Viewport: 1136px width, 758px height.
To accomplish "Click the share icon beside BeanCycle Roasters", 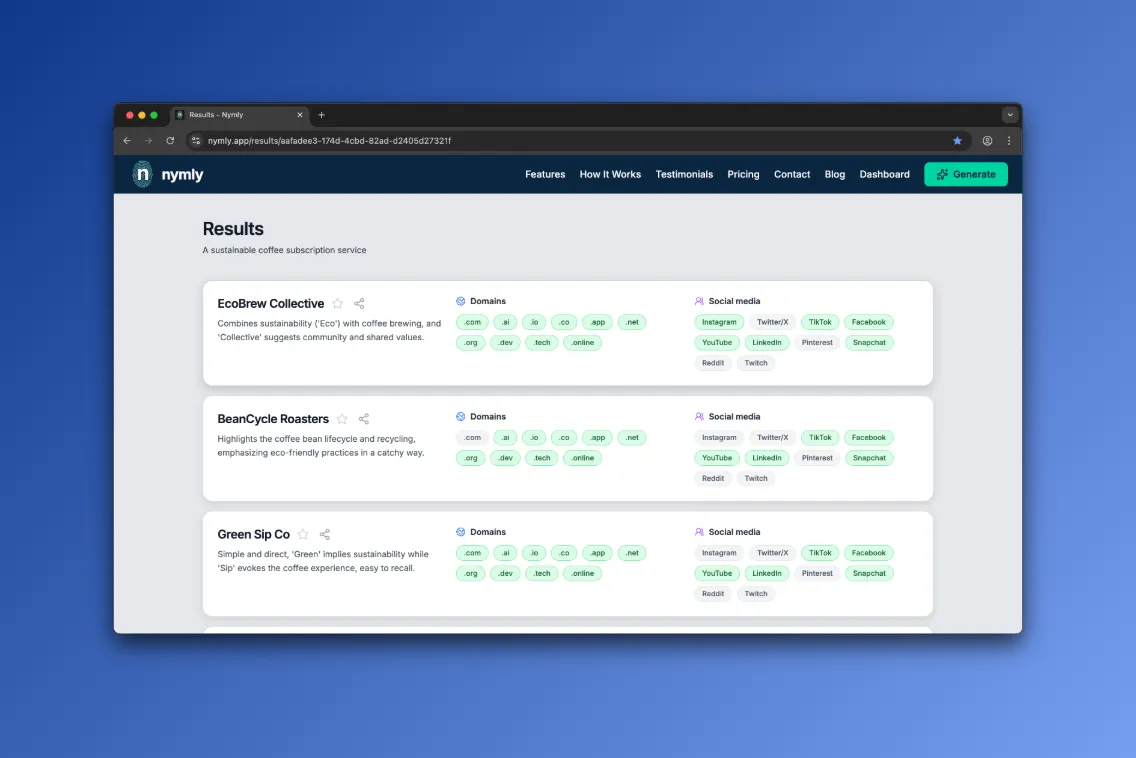I will pos(364,418).
